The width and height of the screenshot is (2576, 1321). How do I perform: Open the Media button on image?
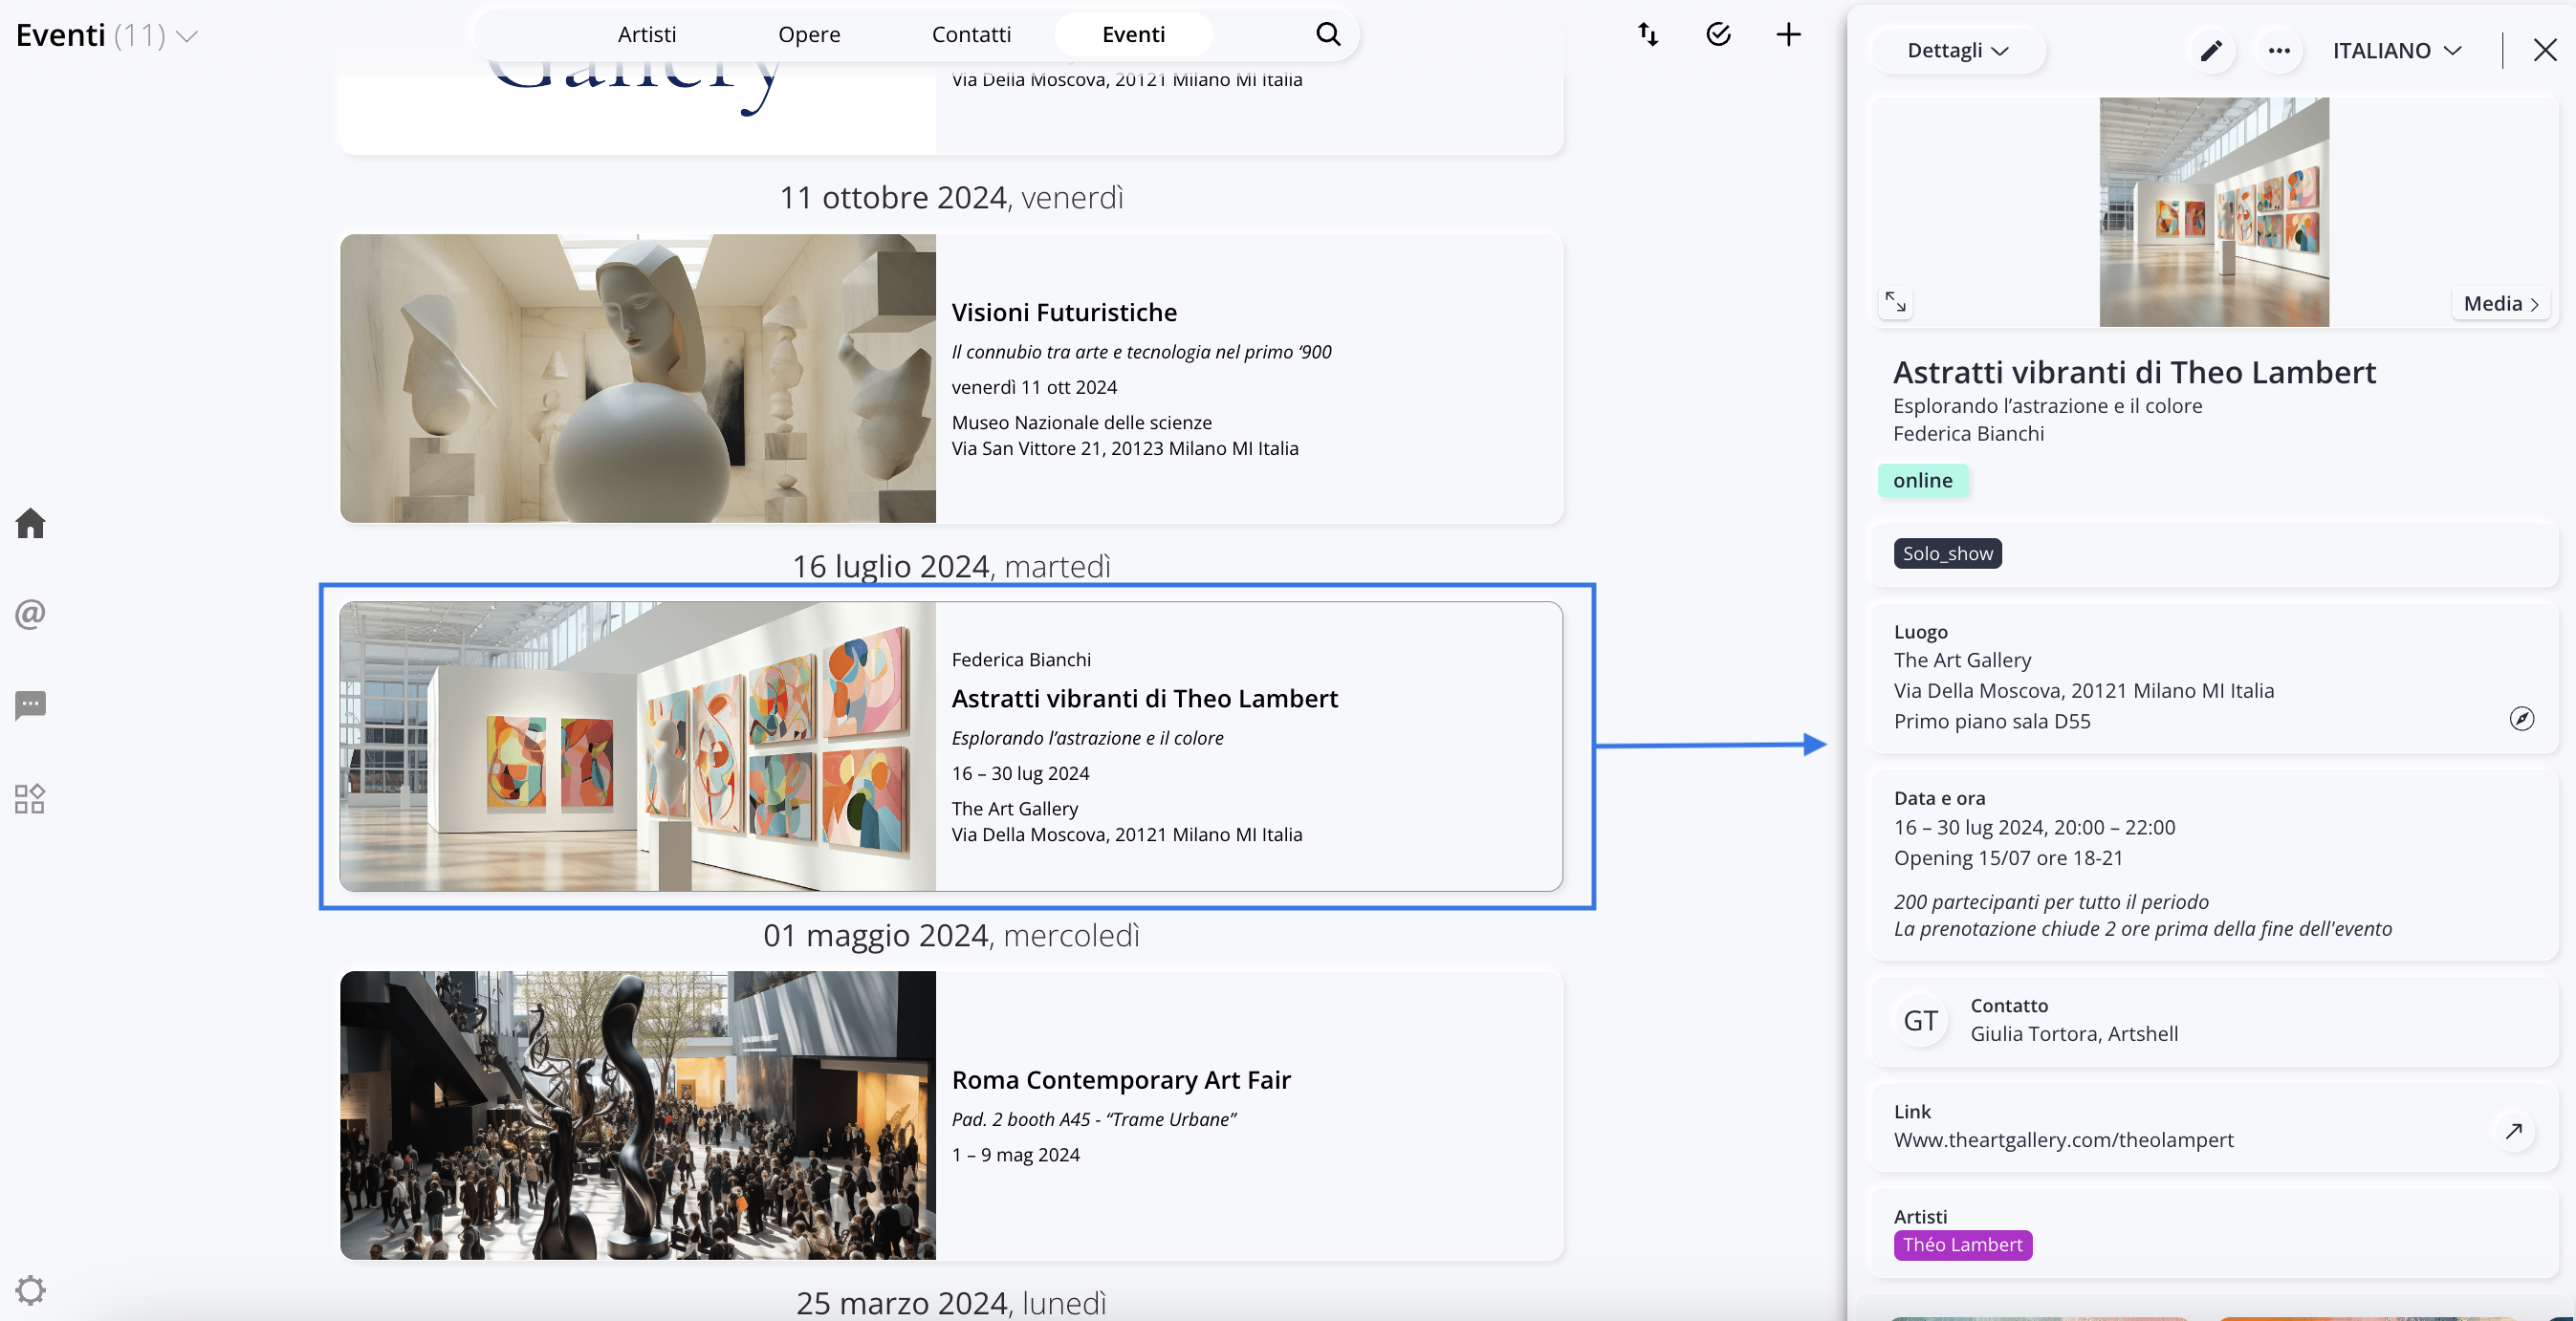pyautogui.click(x=2500, y=303)
